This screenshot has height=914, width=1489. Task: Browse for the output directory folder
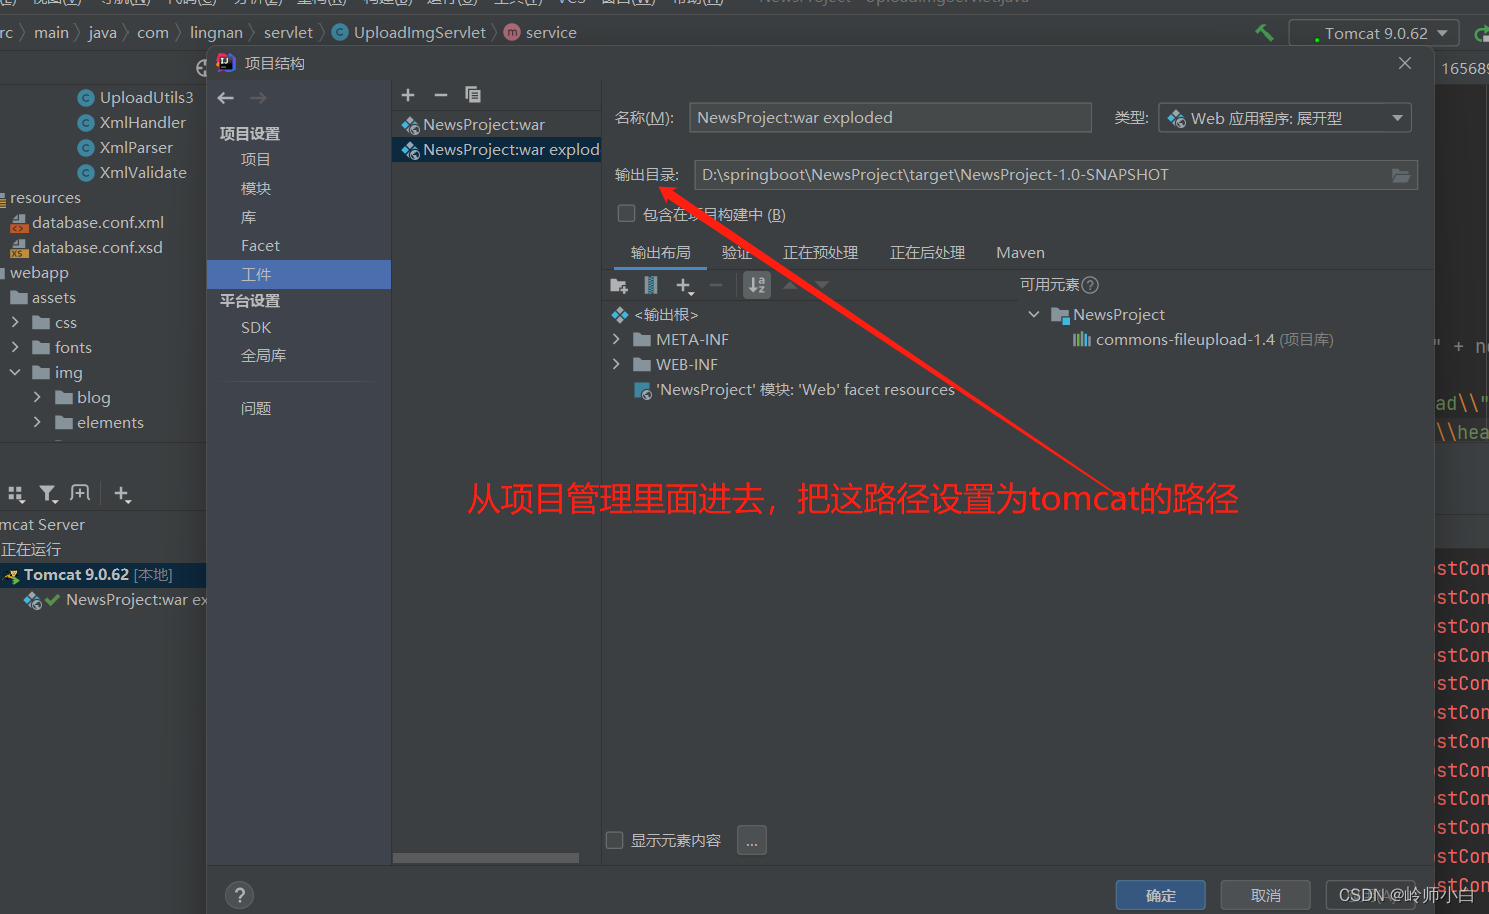click(1401, 175)
